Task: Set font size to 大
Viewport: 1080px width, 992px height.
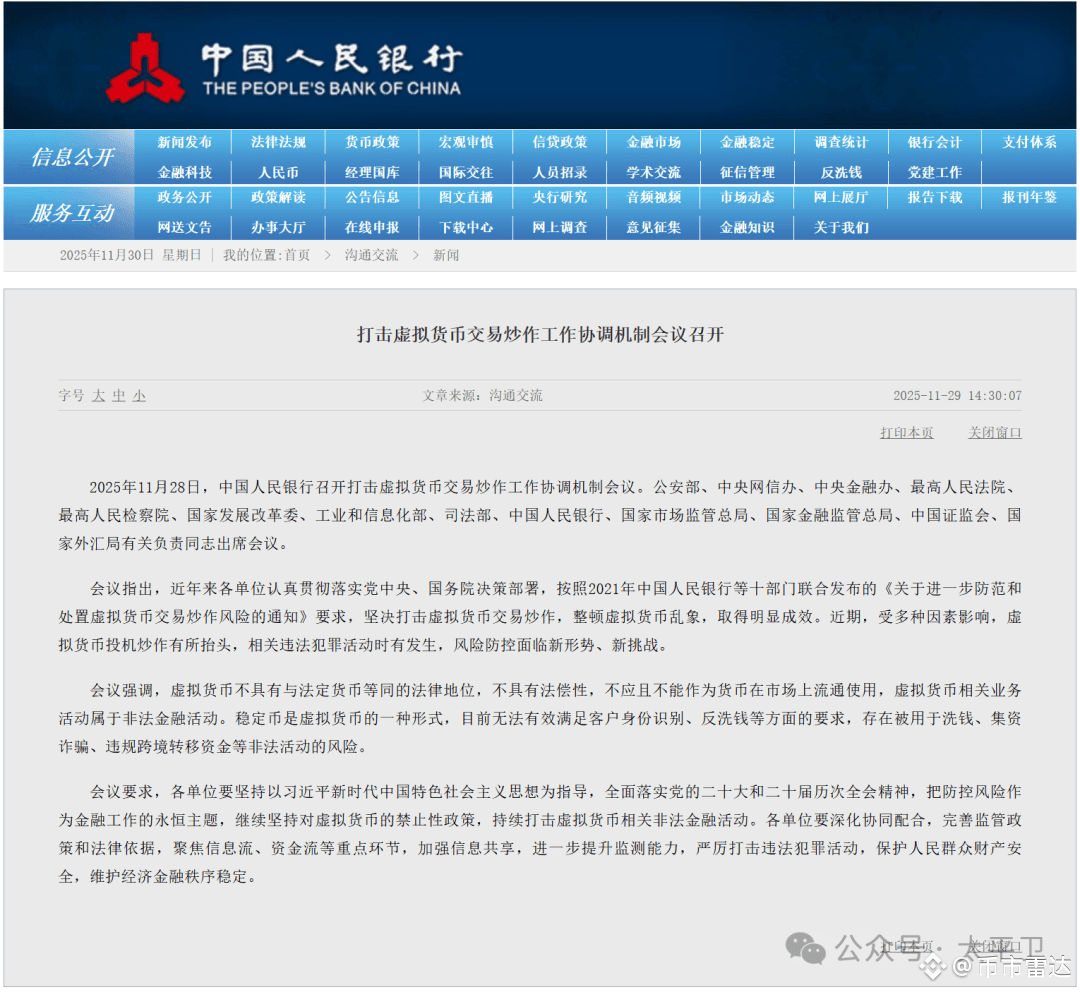Action: (x=97, y=395)
